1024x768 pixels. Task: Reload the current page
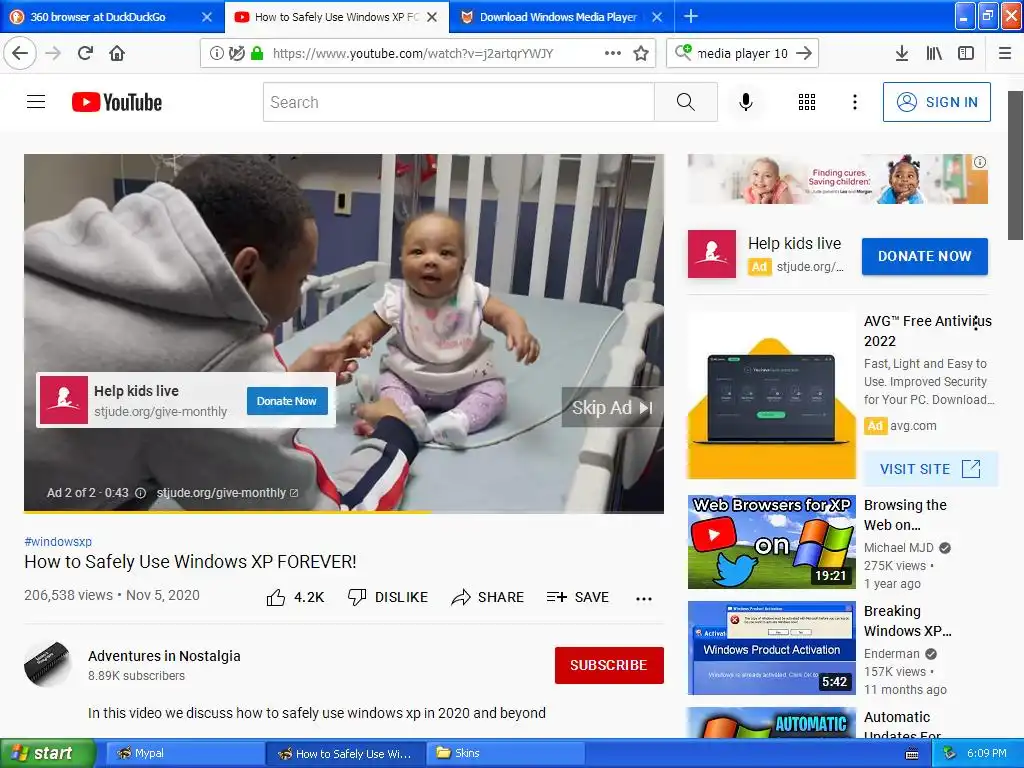click(x=85, y=53)
